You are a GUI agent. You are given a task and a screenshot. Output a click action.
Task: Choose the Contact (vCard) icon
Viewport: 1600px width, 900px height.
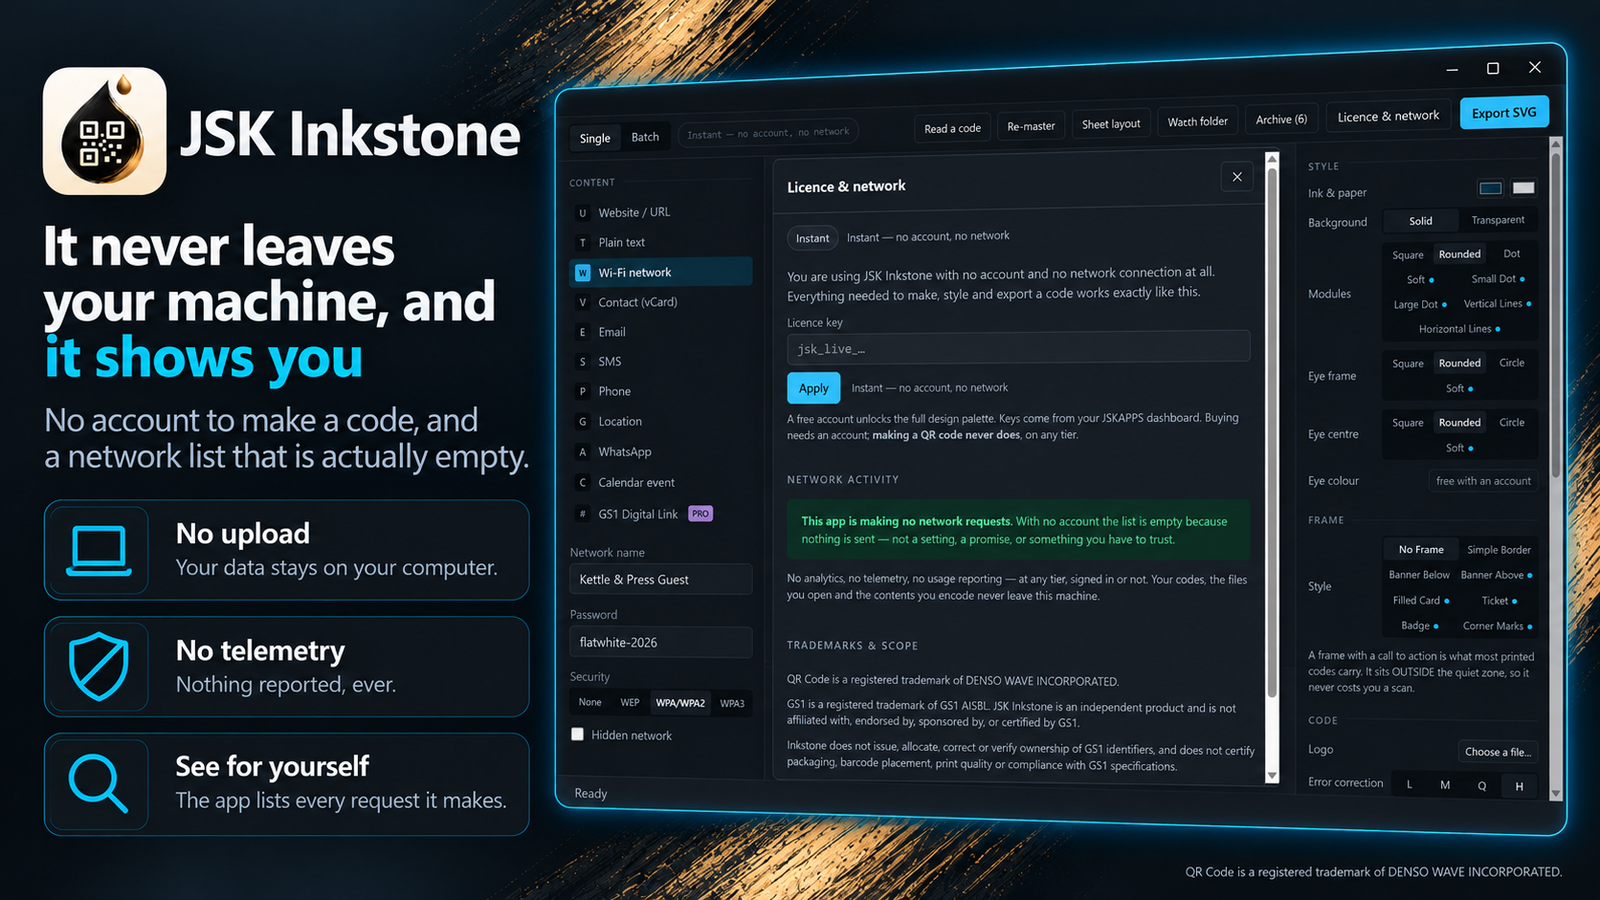pos(583,302)
